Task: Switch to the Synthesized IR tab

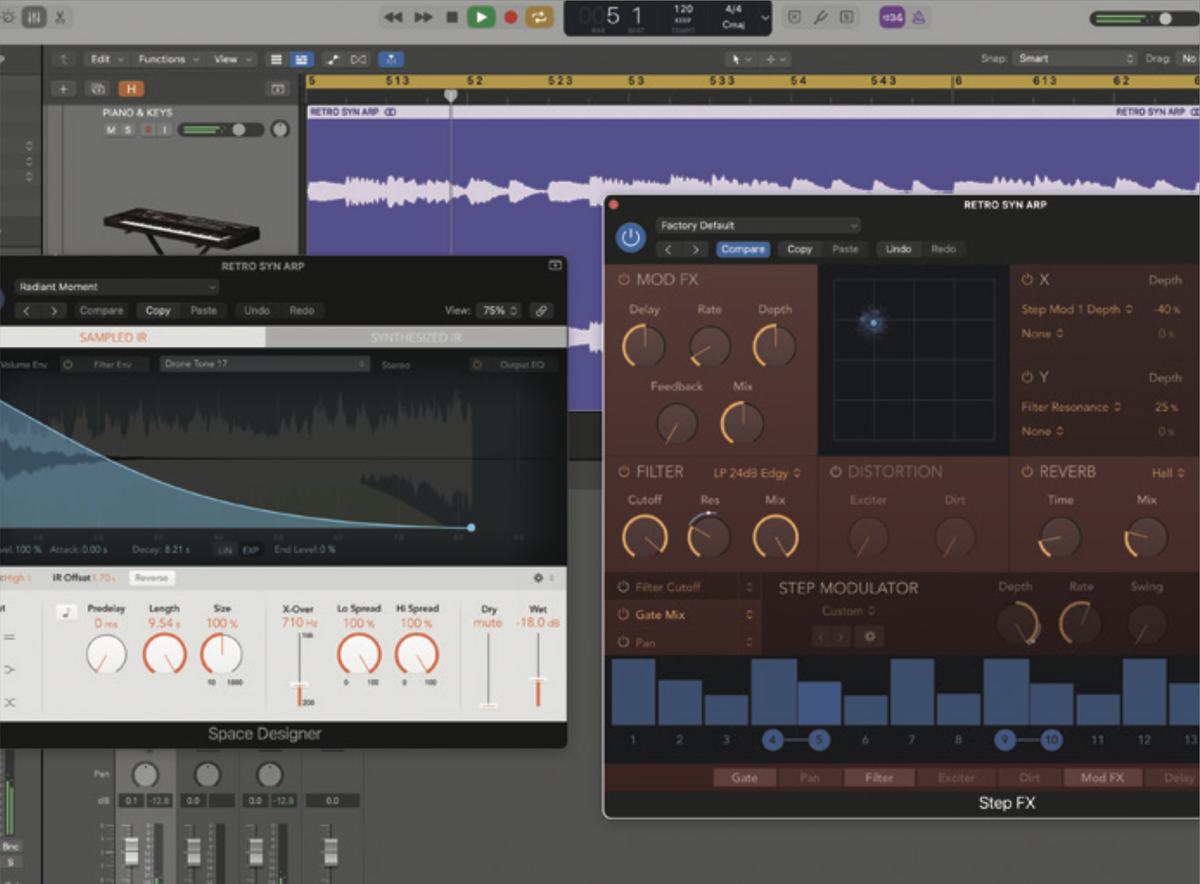Action: pyautogui.click(x=415, y=338)
